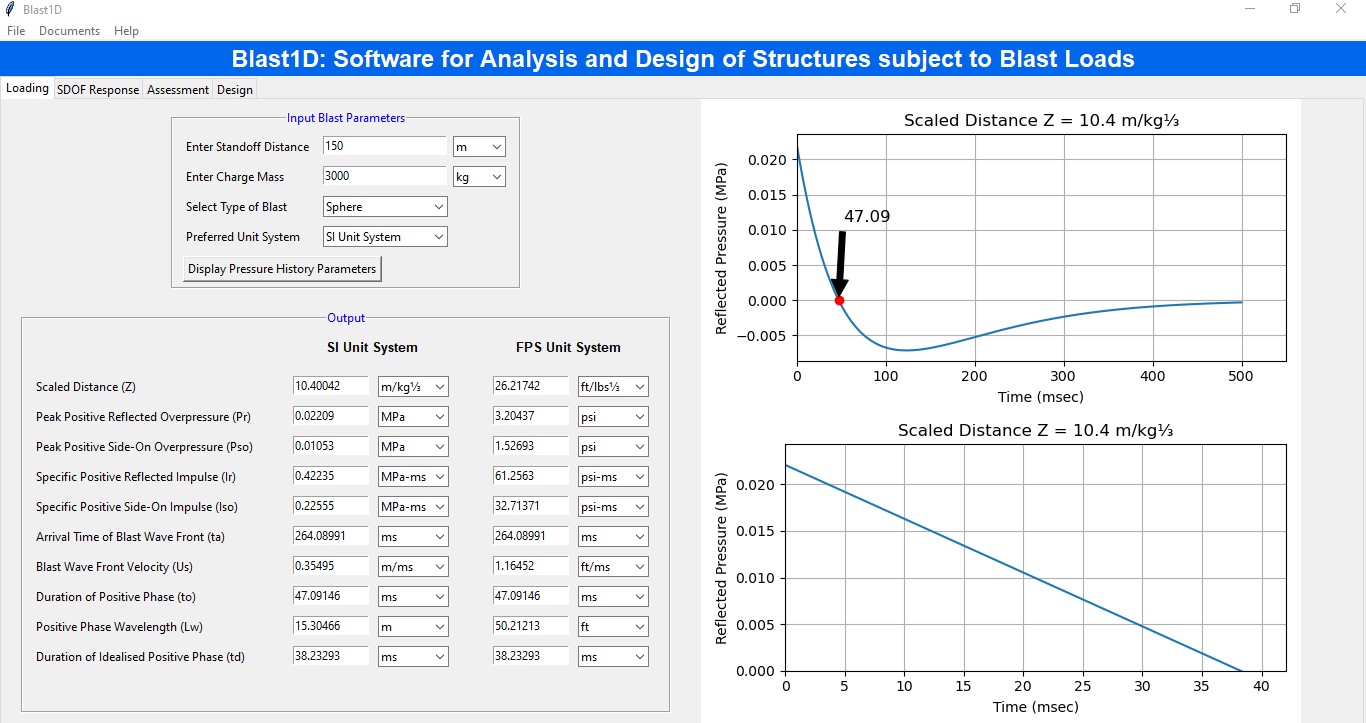Screen dimensions: 1366x723
Task: Open SI ms dropdown for Idealised Positive Phase
Action: pyautogui.click(x=413, y=657)
